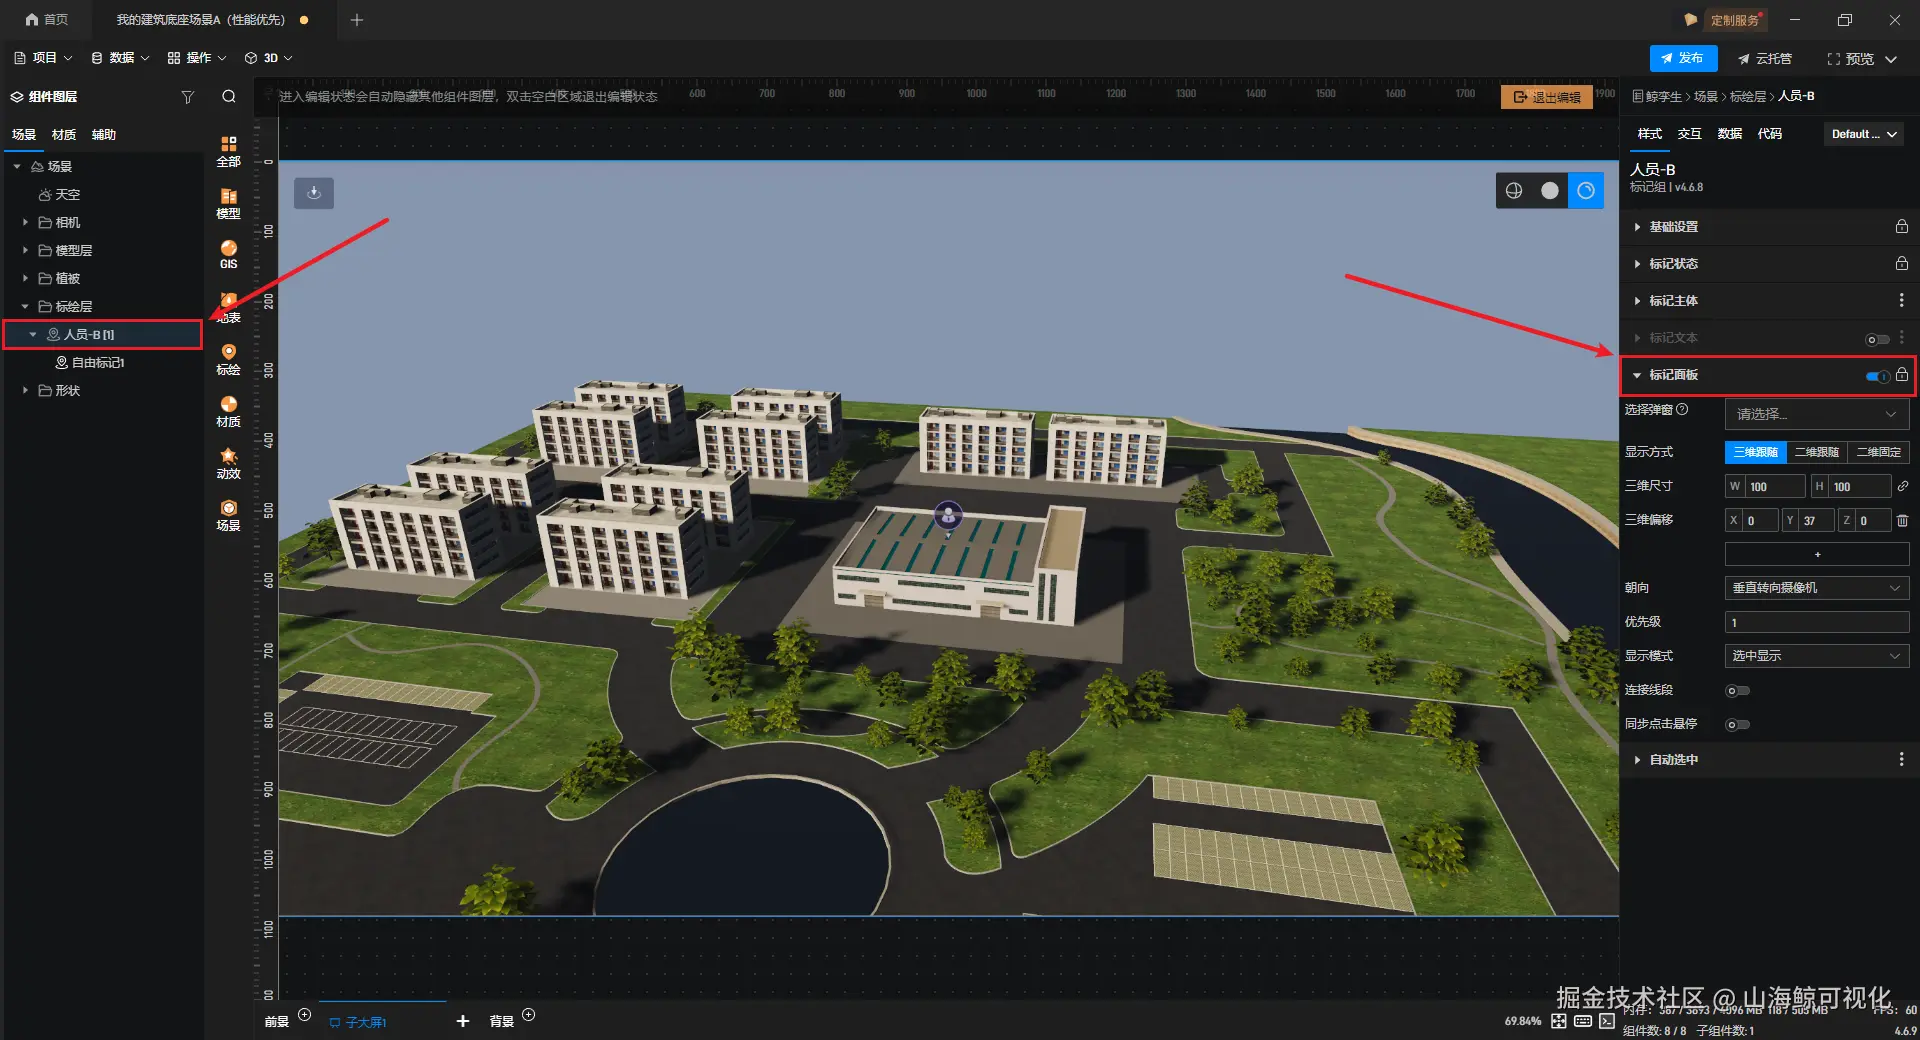
Task: Click the size link-ratio chain icon
Action: (1902, 486)
